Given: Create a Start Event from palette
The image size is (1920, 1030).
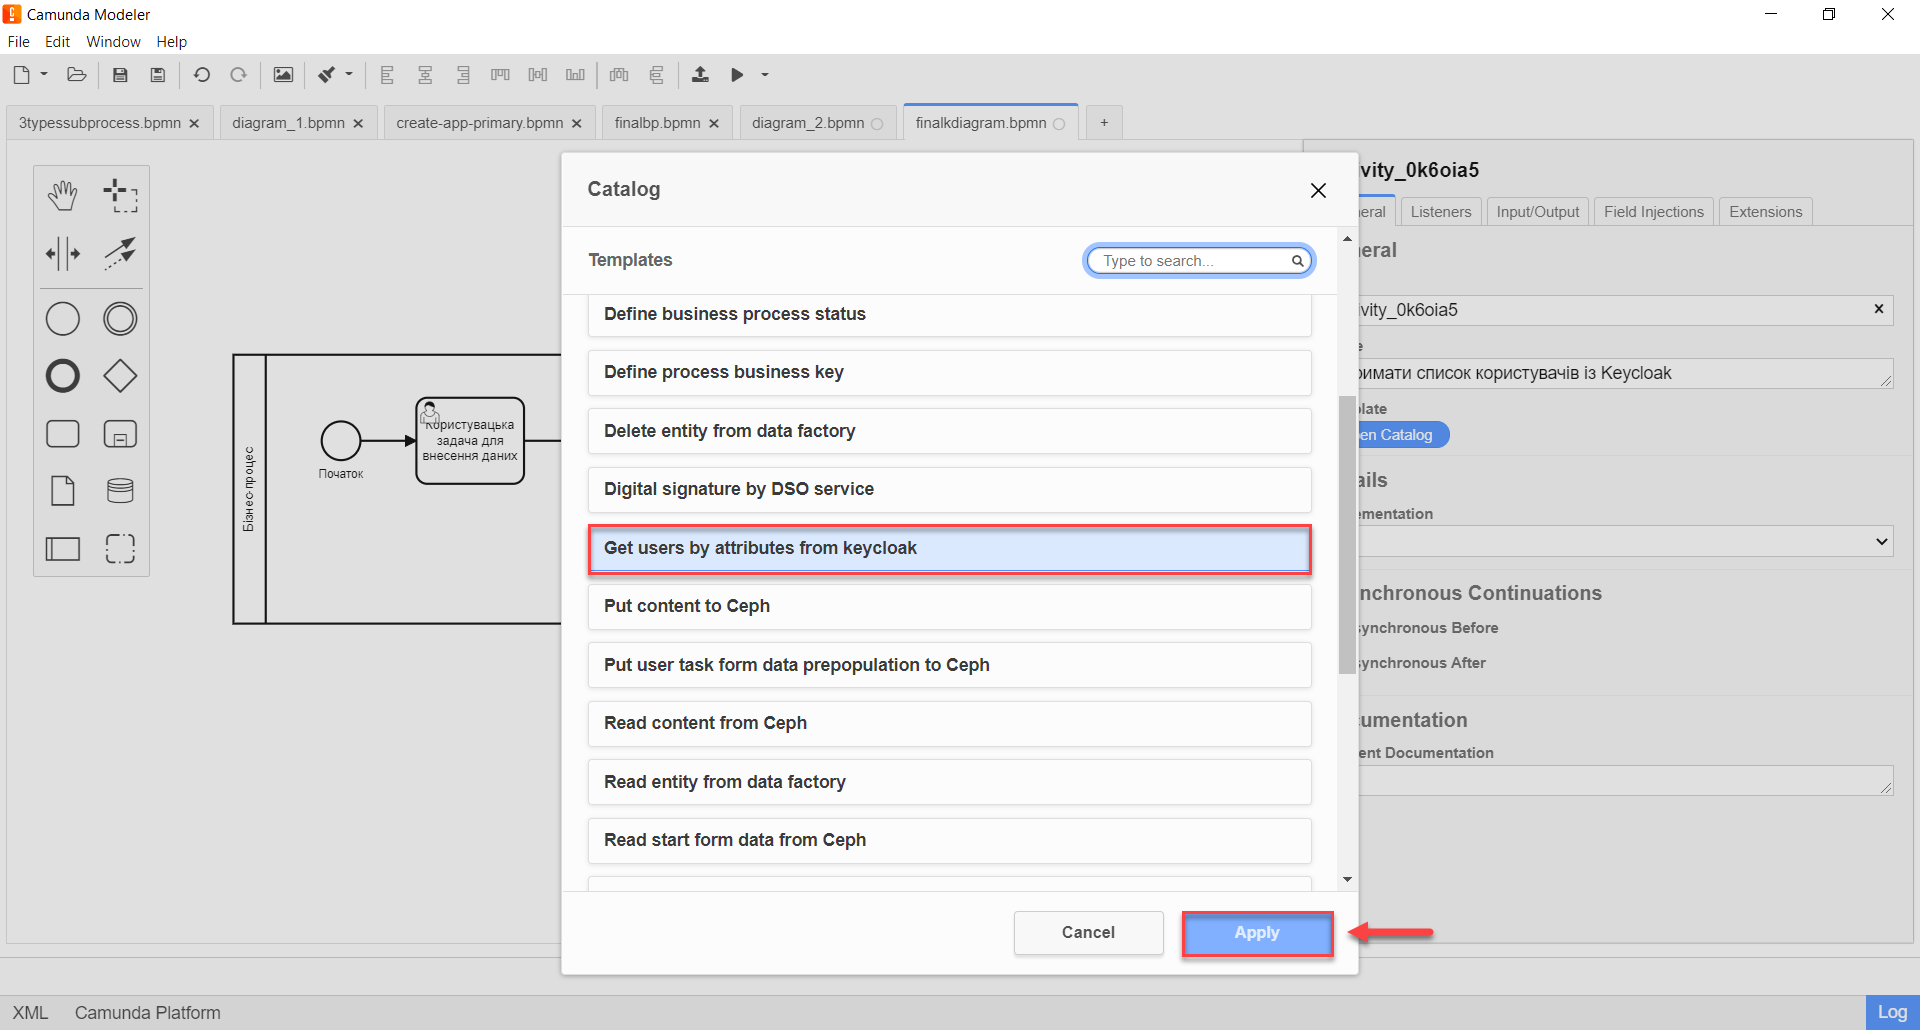Looking at the screenshot, I should click(x=62, y=319).
